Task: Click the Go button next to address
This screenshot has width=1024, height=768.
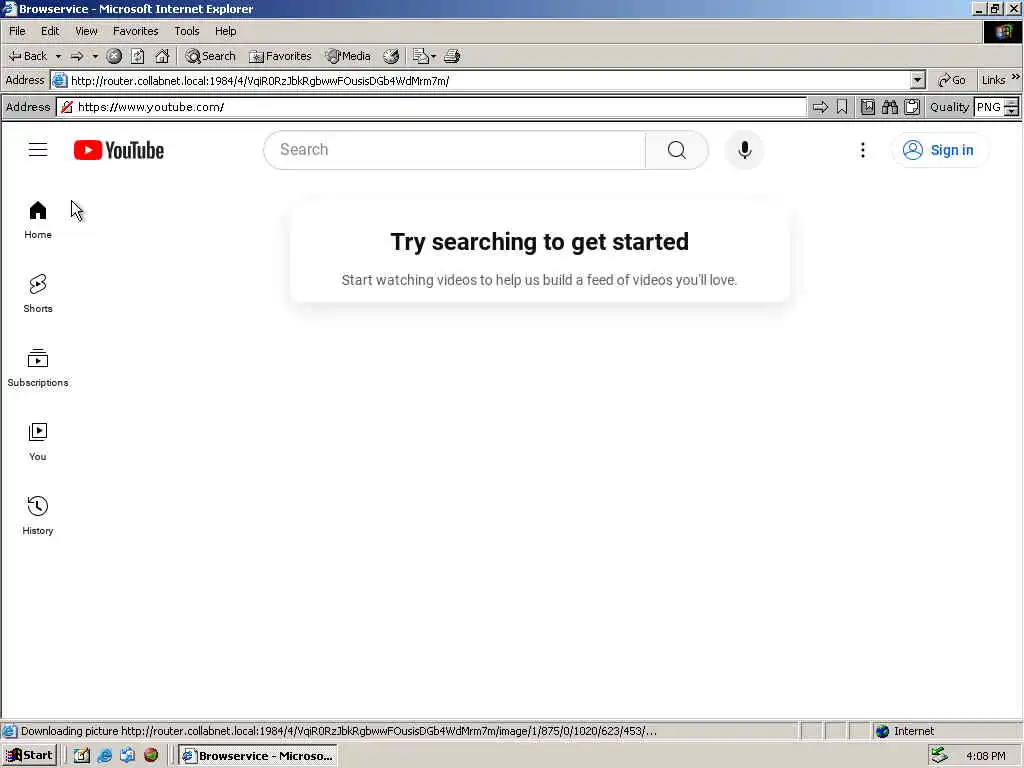Action: 952,80
